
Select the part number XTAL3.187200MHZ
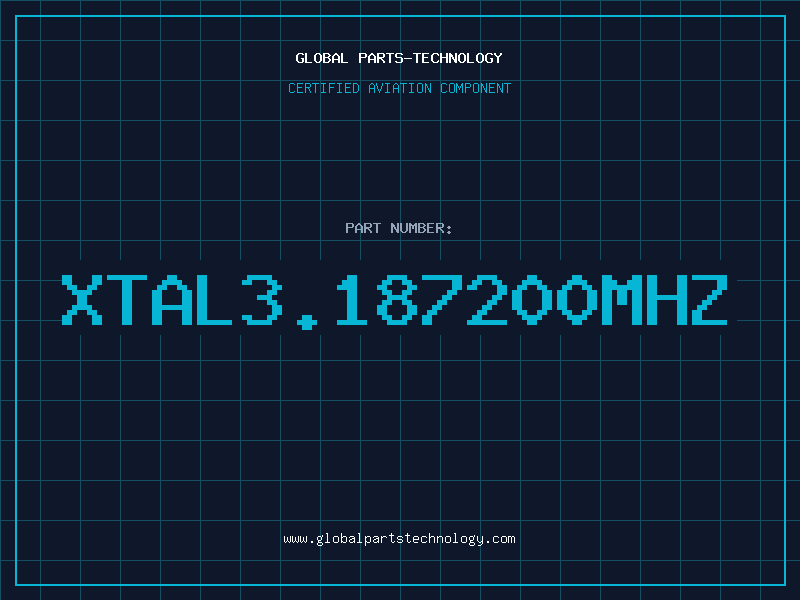(x=395, y=301)
